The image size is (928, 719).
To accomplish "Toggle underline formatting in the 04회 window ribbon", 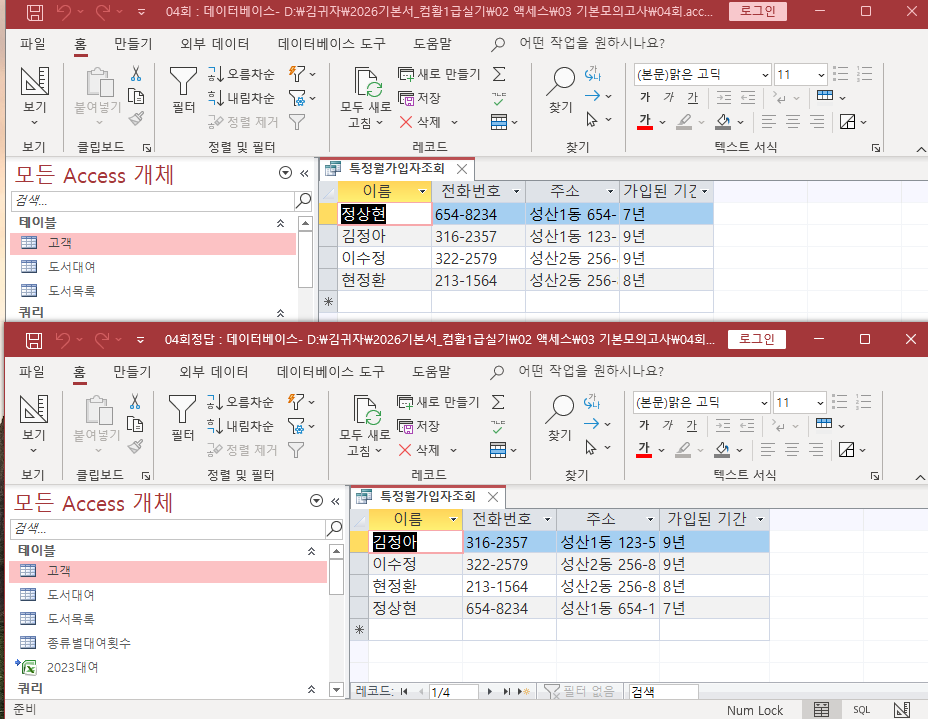I will 693,97.
